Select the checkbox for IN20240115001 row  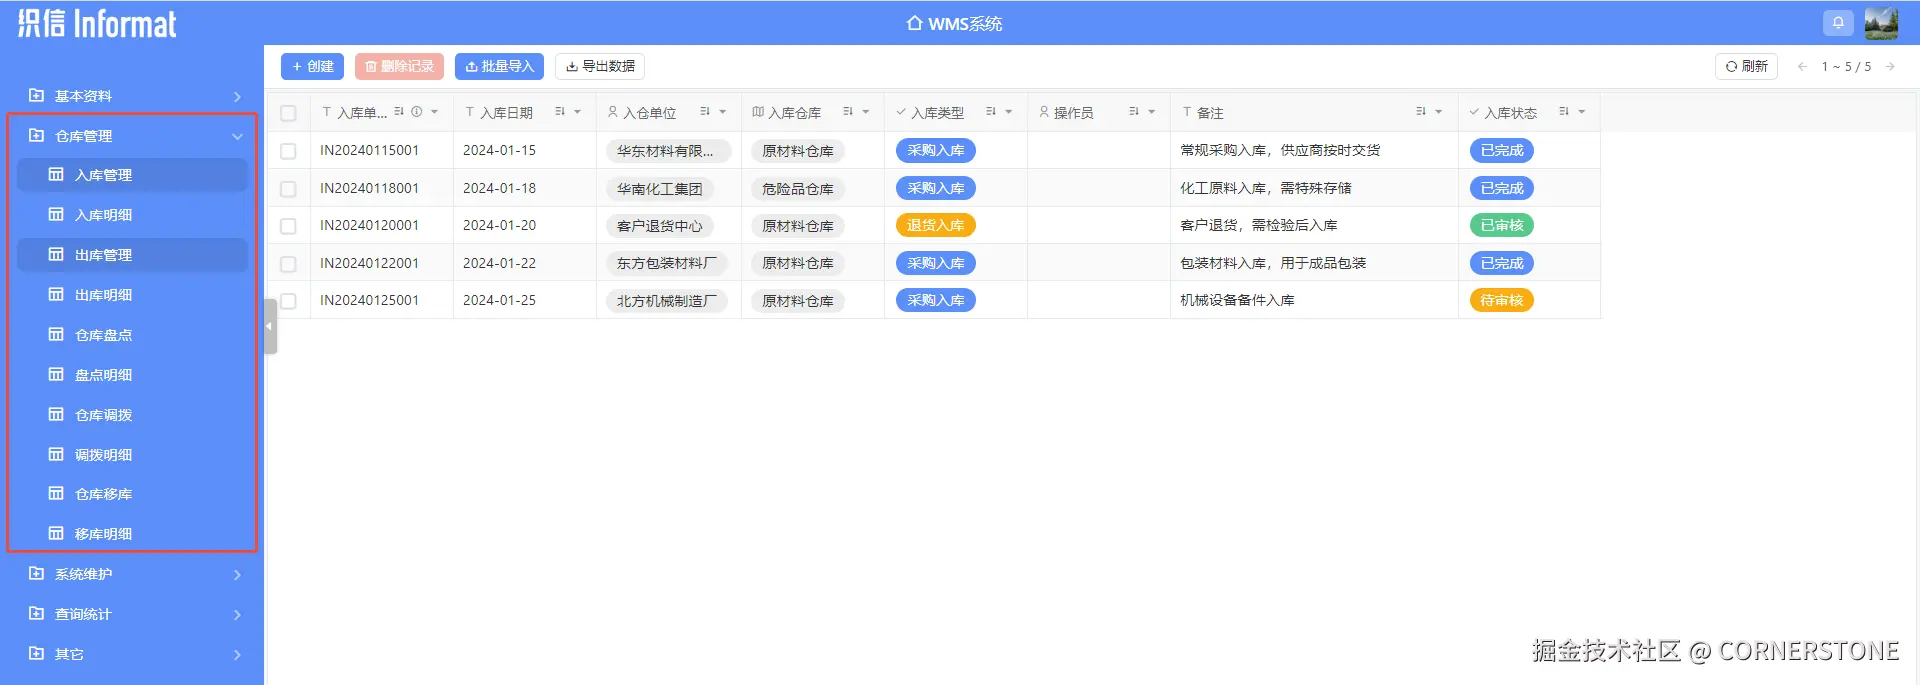click(288, 151)
